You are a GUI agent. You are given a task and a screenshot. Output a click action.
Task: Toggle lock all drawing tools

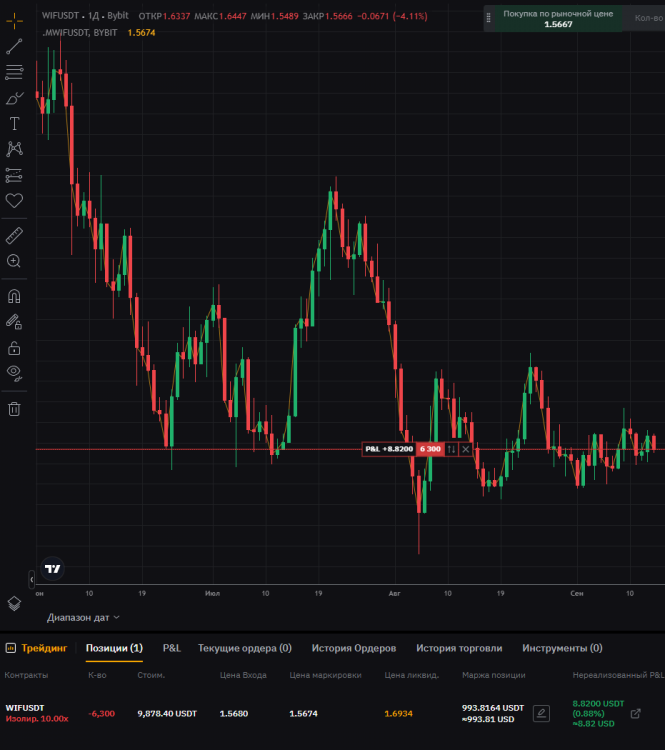(14, 348)
